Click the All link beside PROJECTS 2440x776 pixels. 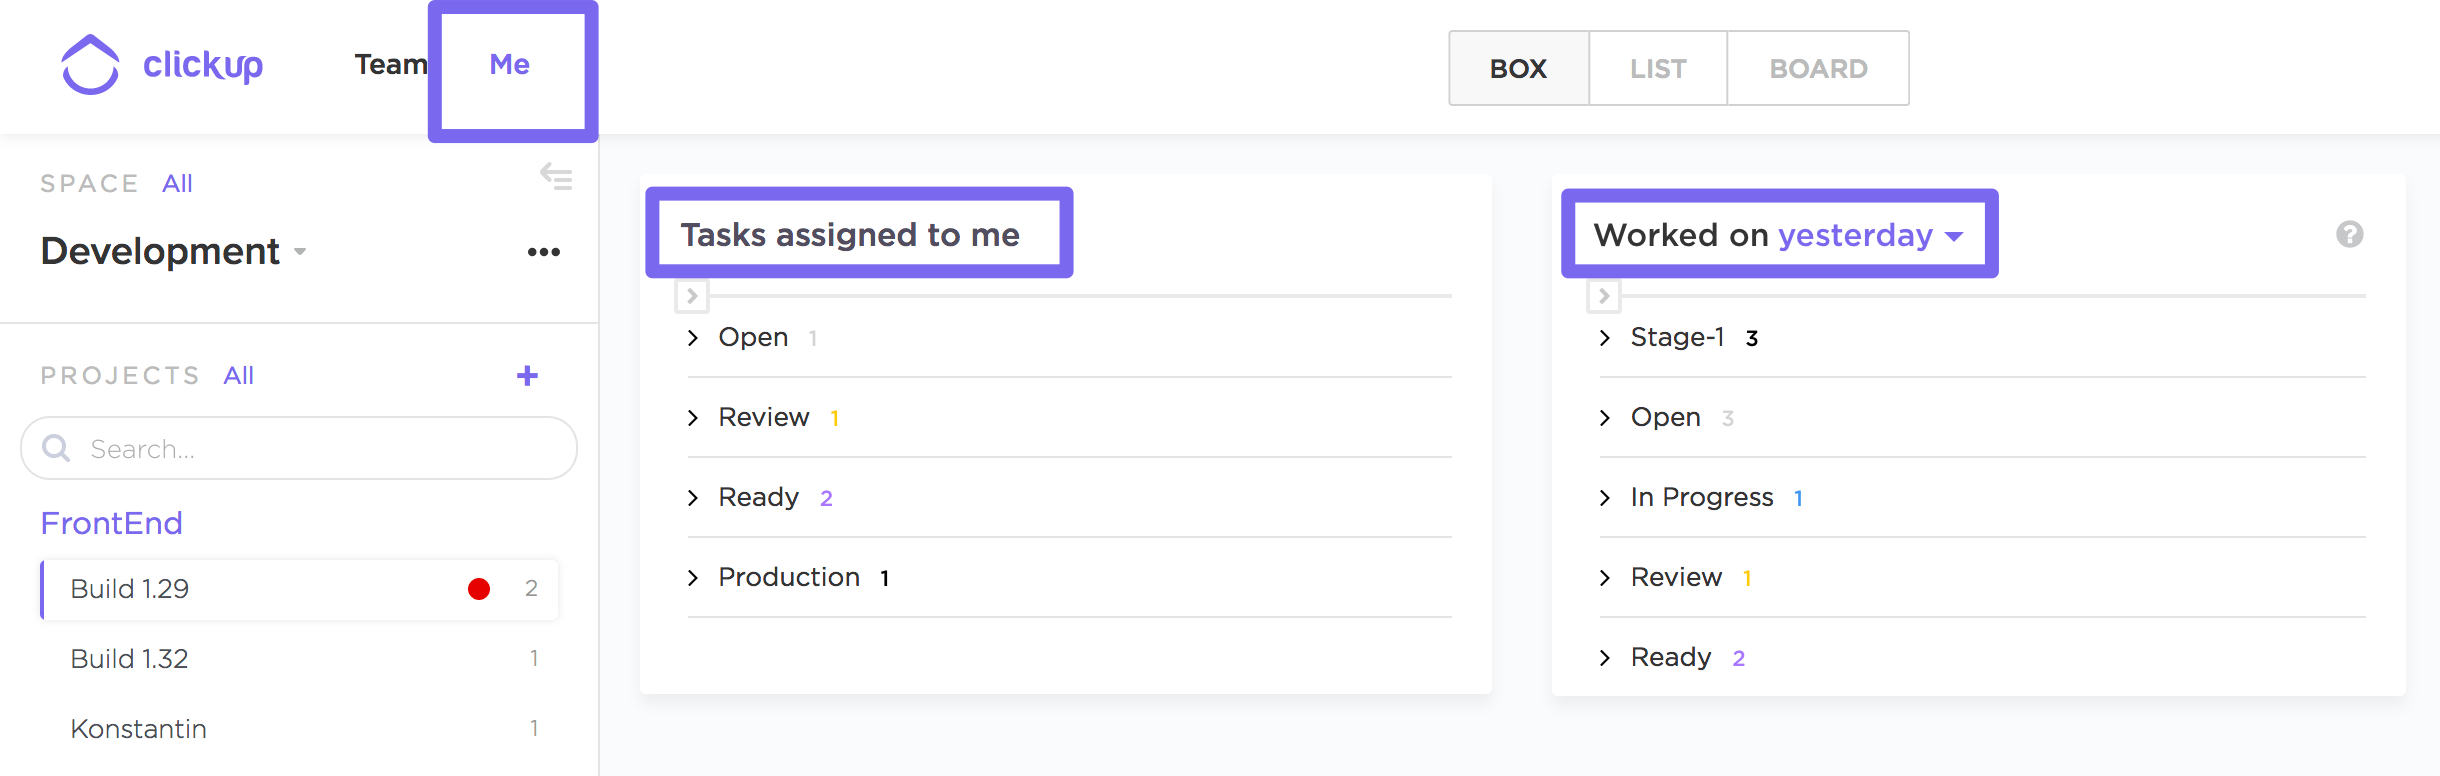point(238,376)
